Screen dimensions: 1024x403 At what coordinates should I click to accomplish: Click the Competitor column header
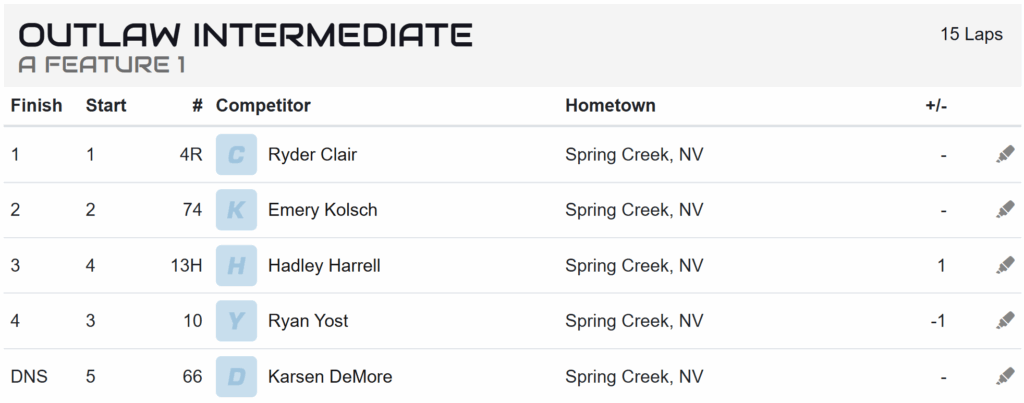click(x=263, y=105)
